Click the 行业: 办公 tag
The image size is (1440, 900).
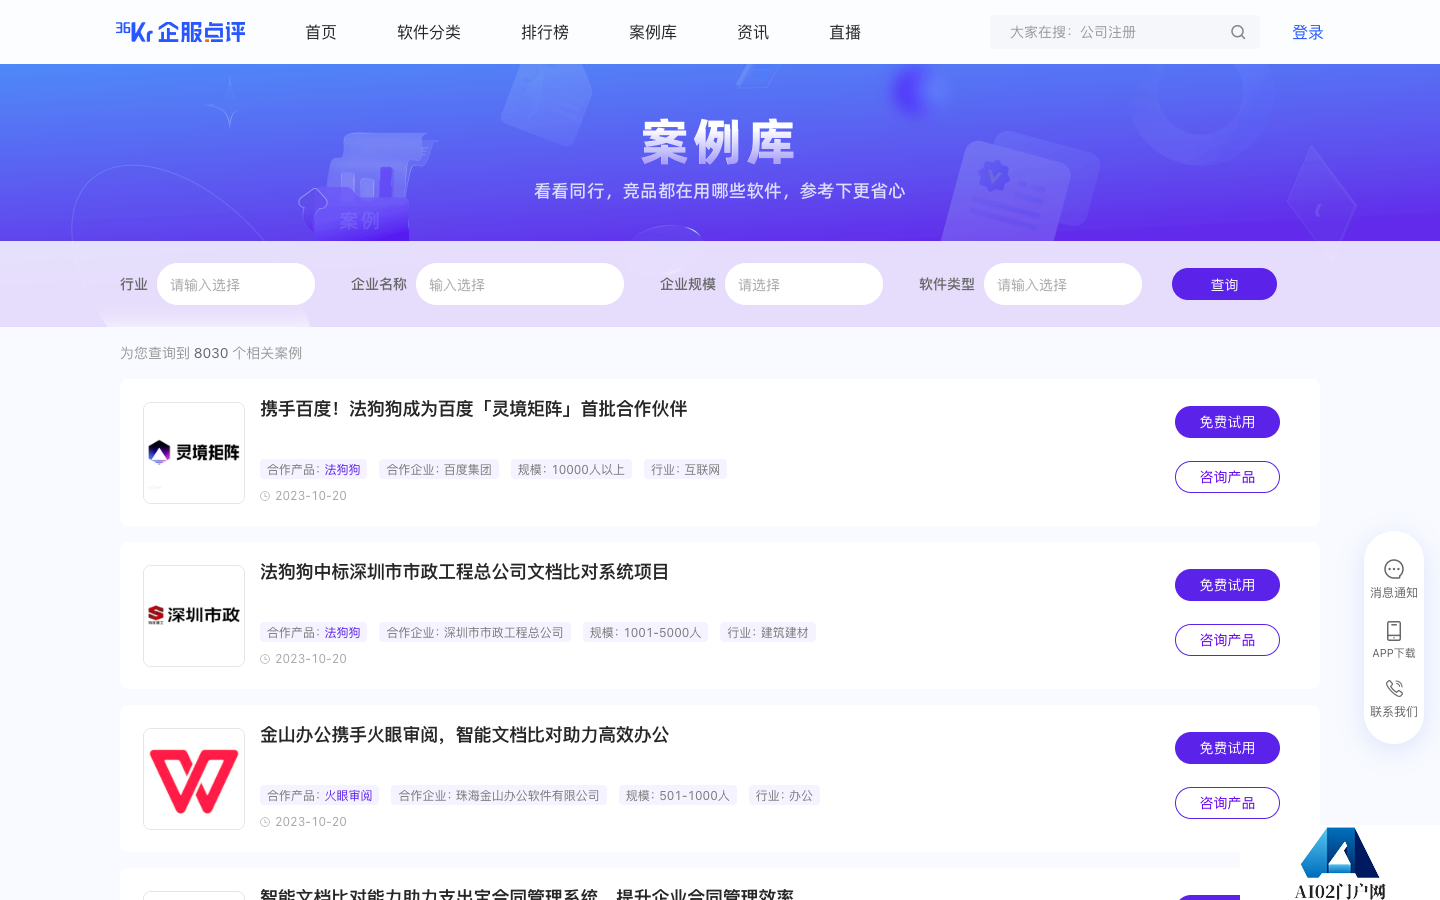click(784, 796)
